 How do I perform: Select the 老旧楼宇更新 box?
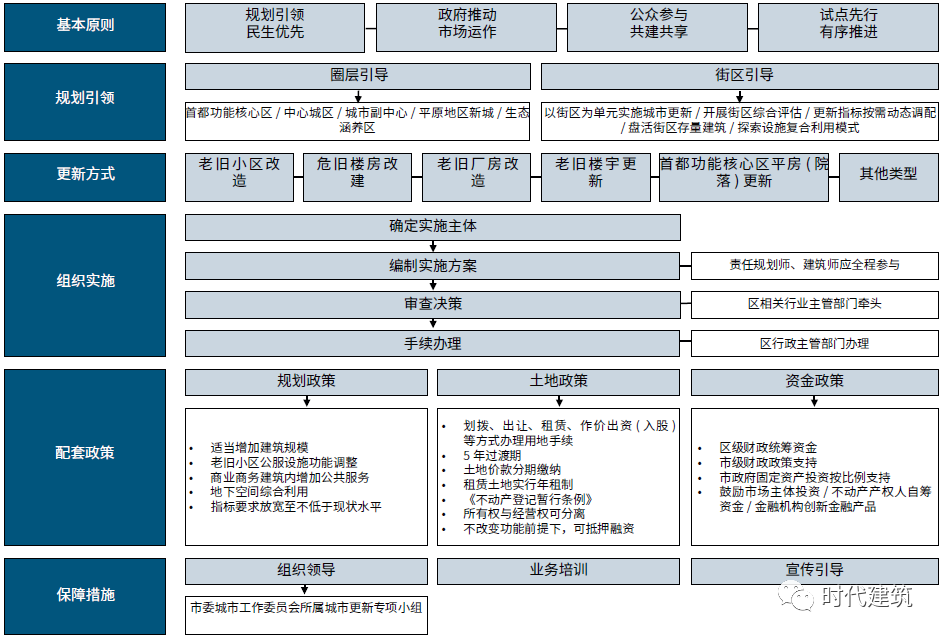pos(596,177)
